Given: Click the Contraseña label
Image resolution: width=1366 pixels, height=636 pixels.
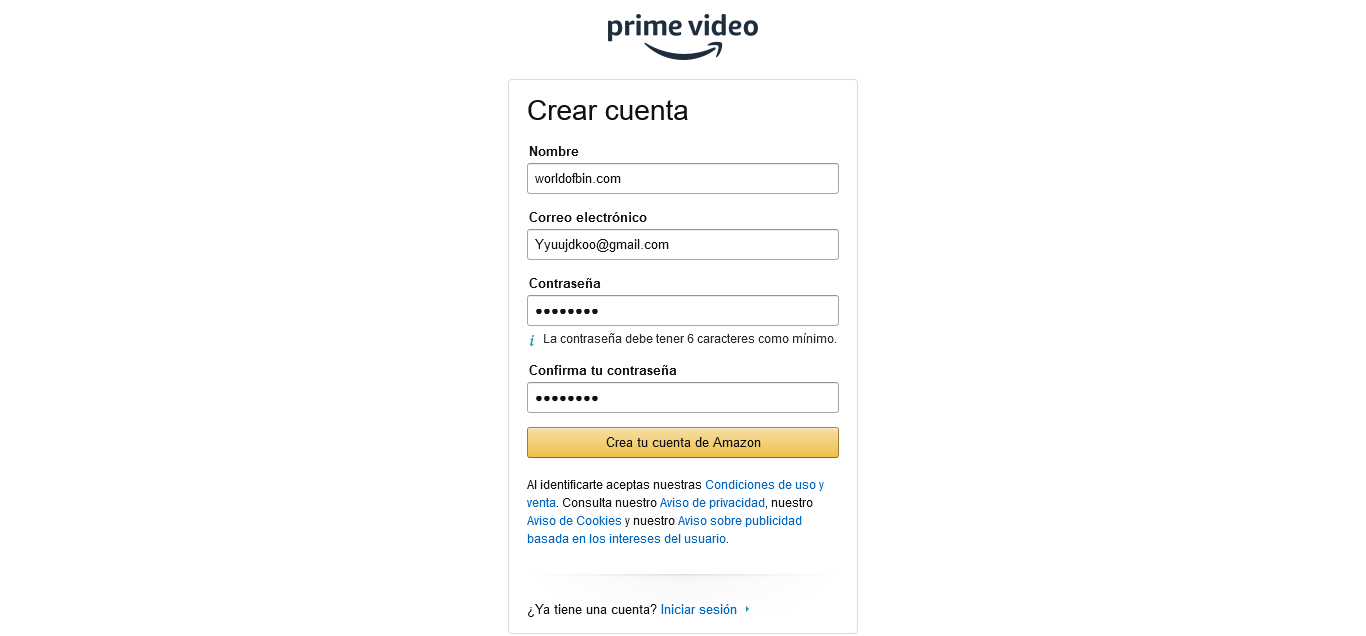Looking at the screenshot, I should pyautogui.click(x=565, y=284).
